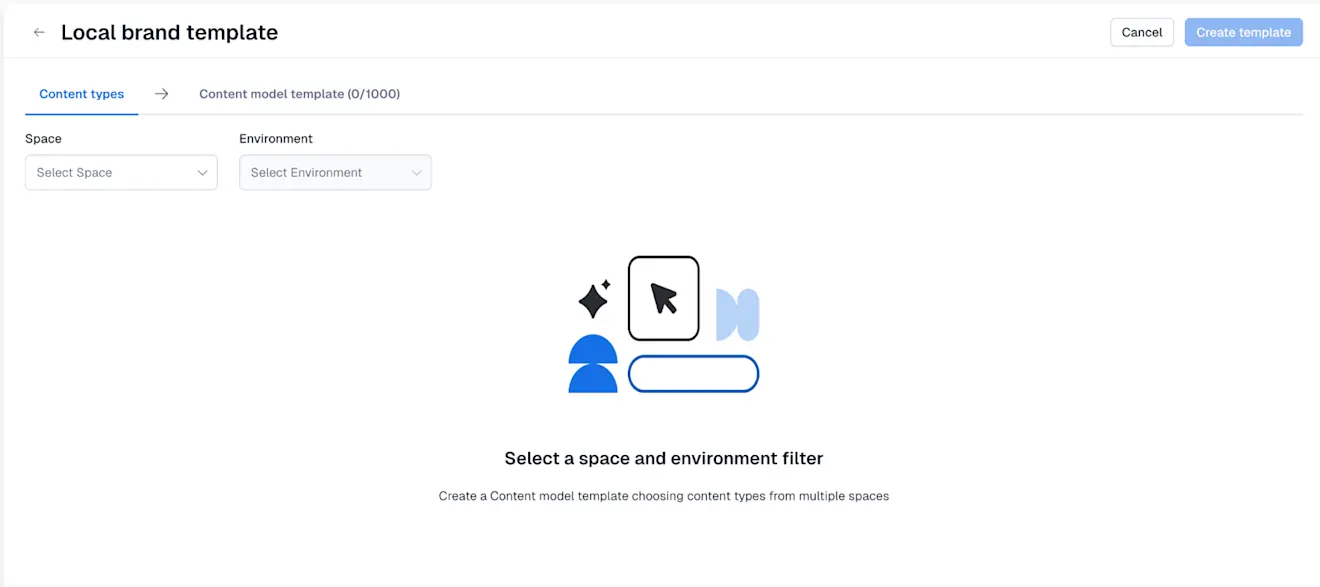The image size is (1320, 587).
Task: Click the sparkle icon in the illustration
Action: click(x=593, y=298)
